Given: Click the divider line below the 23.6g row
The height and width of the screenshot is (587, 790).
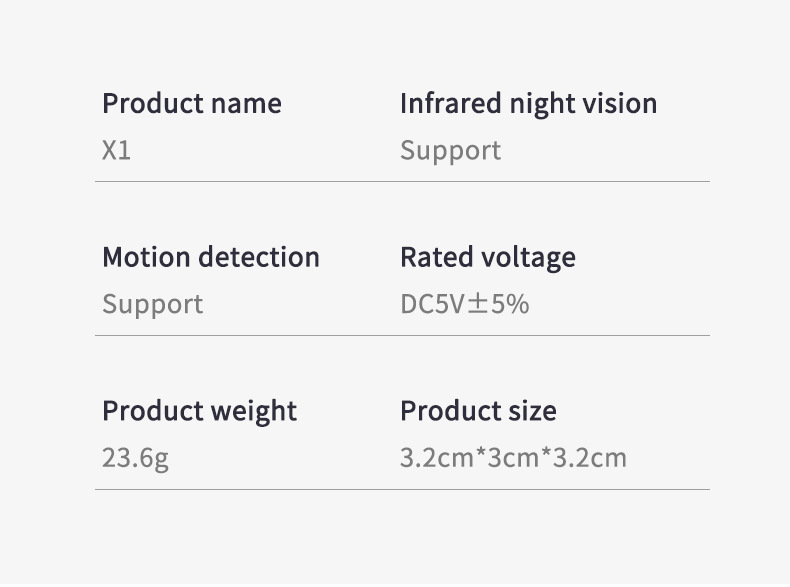Looking at the screenshot, I should tap(402, 489).
